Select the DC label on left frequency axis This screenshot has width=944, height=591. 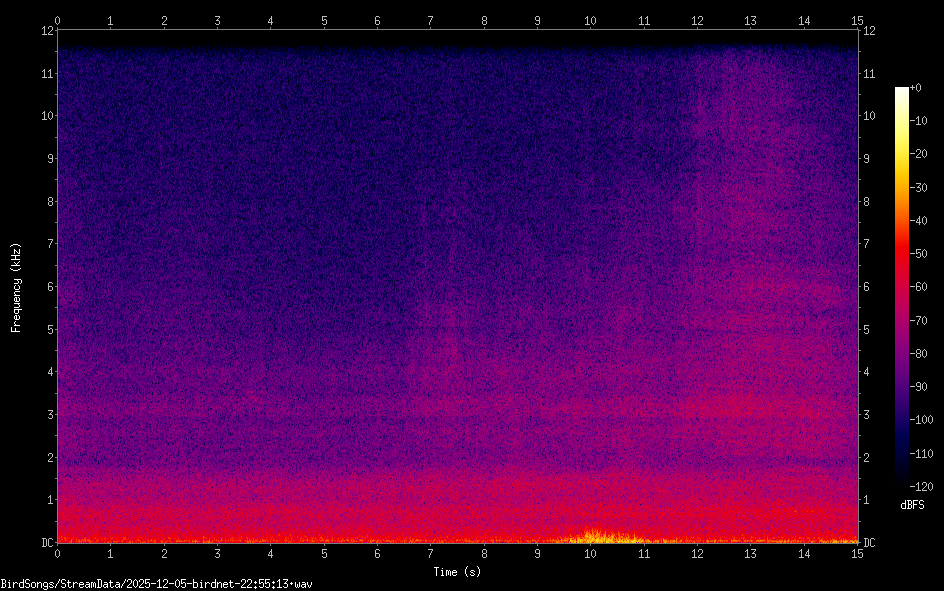[x=45, y=543]
